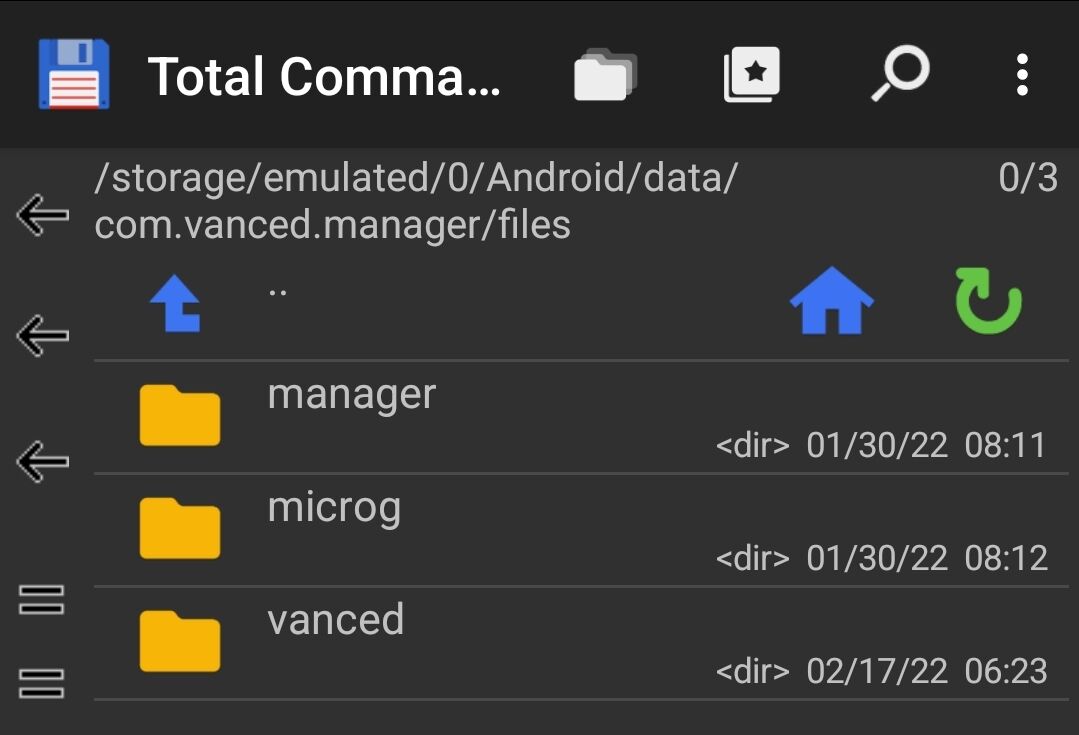Tap the lowest double-bar button in the left sidebar
The height and width of the screenshot is (735, 1079).
pos(41,683)
